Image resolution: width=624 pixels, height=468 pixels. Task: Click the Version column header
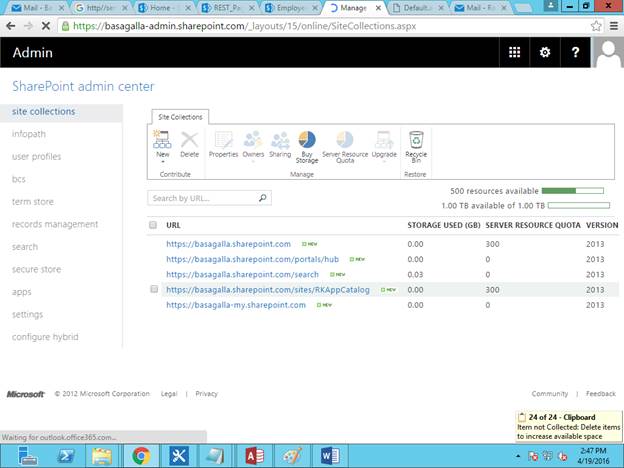point(602,225)
